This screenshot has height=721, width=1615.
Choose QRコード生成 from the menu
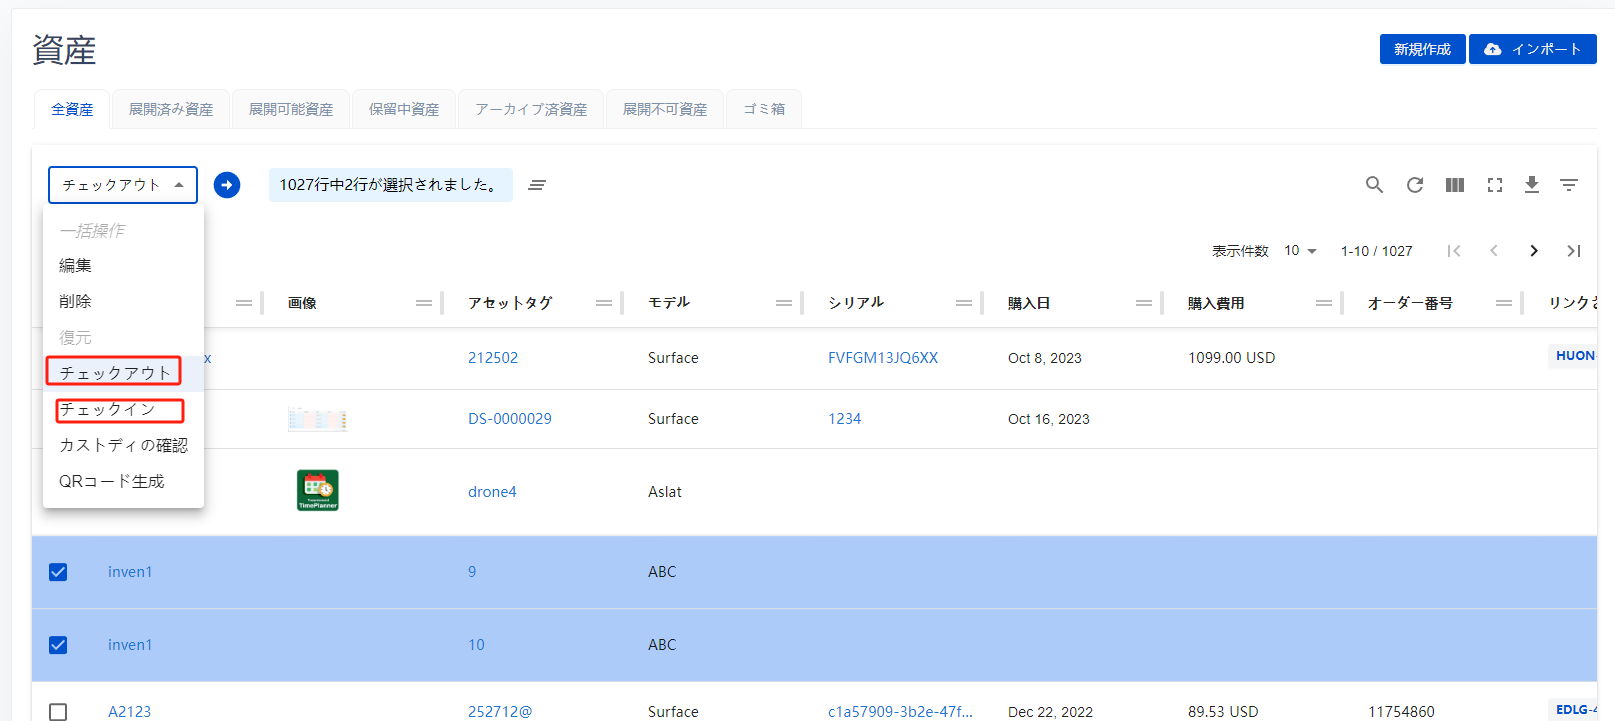tap(111, 481)
